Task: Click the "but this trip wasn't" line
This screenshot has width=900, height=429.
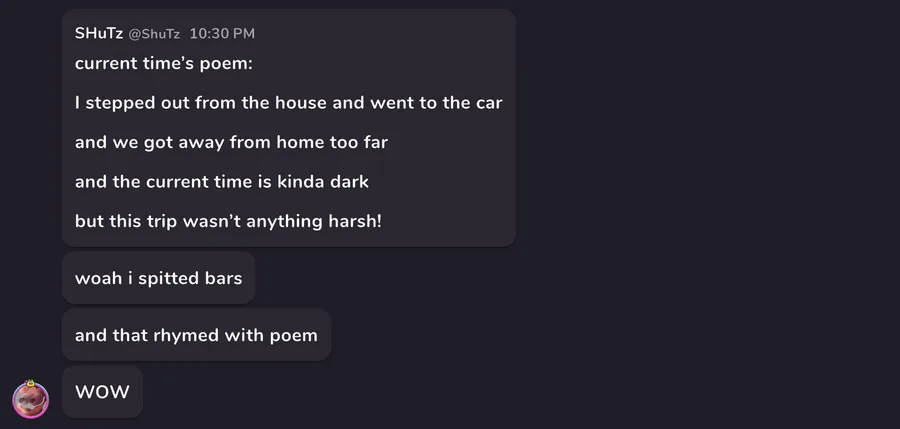Action: pos(228,221)
